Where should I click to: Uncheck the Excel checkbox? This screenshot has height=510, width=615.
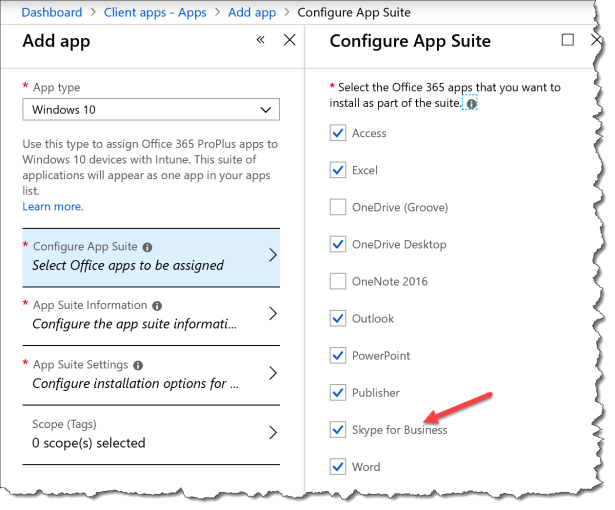338,170
